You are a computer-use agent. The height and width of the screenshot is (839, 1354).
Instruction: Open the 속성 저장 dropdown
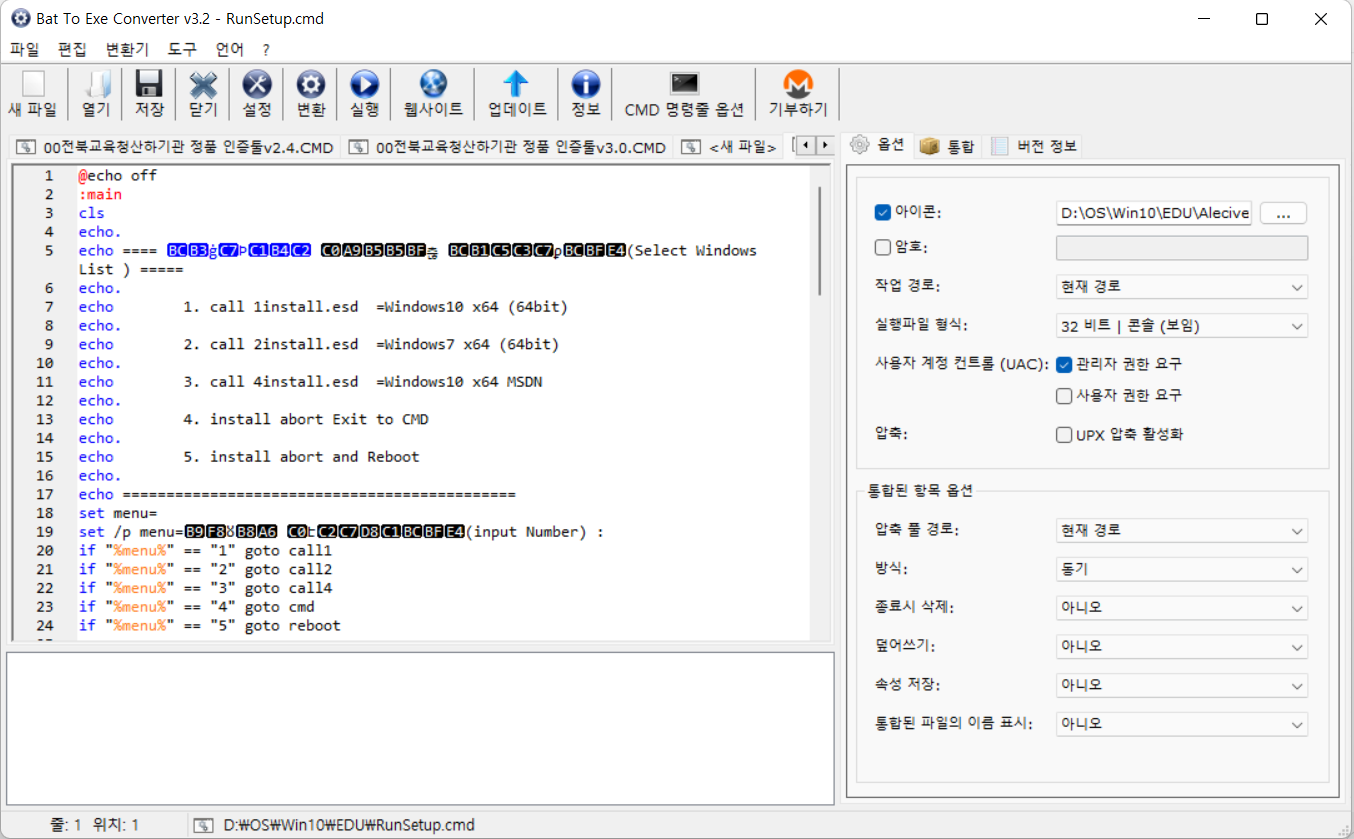[1182, 685]
